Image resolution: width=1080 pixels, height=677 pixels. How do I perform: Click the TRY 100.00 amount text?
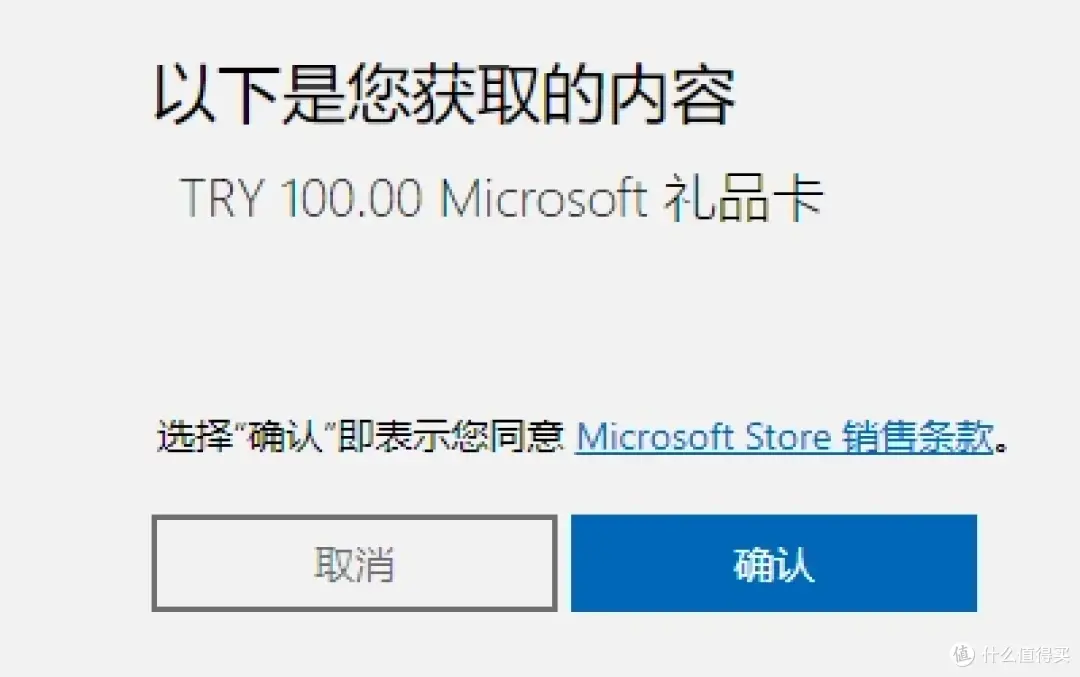301,198
